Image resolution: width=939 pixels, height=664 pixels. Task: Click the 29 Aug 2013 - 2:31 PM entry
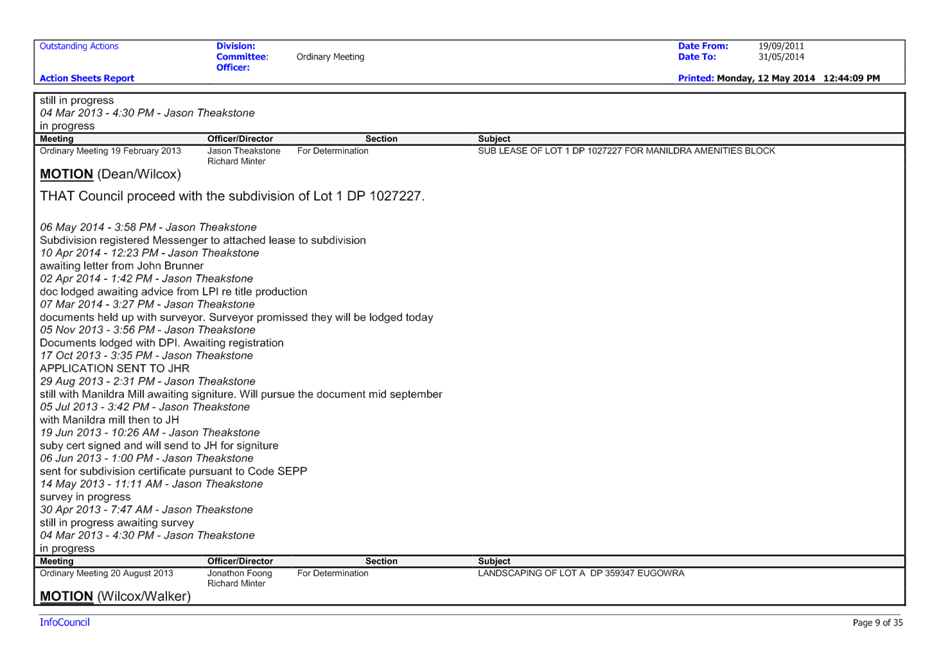coord(147,381)
